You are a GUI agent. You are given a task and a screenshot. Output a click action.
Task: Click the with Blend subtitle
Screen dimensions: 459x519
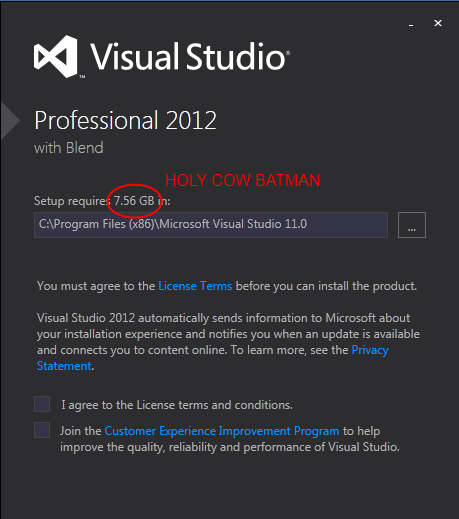69,148
